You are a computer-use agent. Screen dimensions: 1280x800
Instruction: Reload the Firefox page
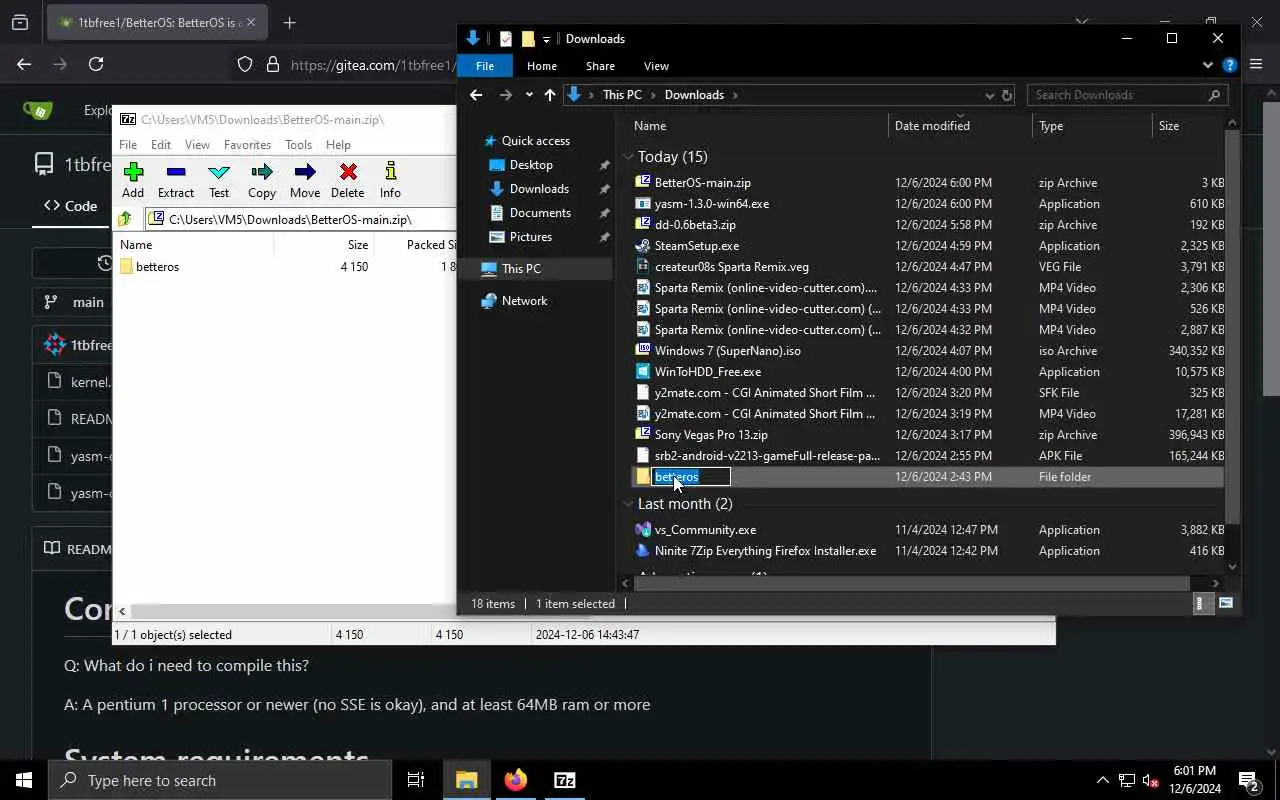point(96,64)
